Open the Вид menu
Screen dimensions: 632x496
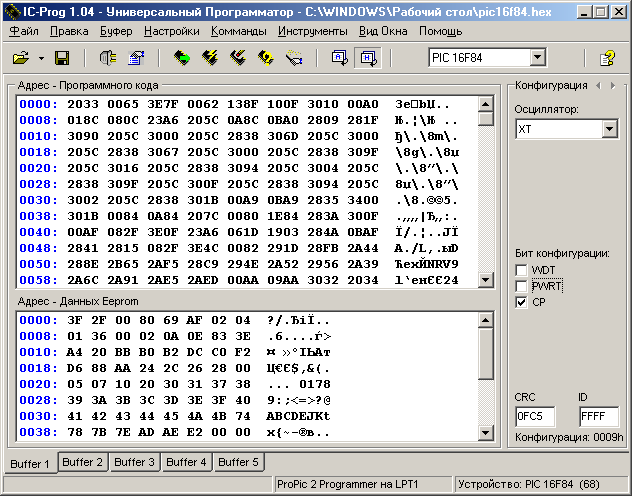point(368,31)
